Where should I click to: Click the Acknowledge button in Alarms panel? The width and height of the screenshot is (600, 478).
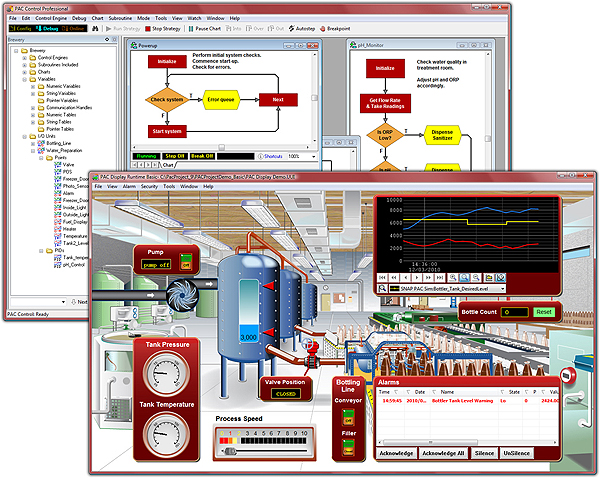pyautogui.click(x=396, y=453)
